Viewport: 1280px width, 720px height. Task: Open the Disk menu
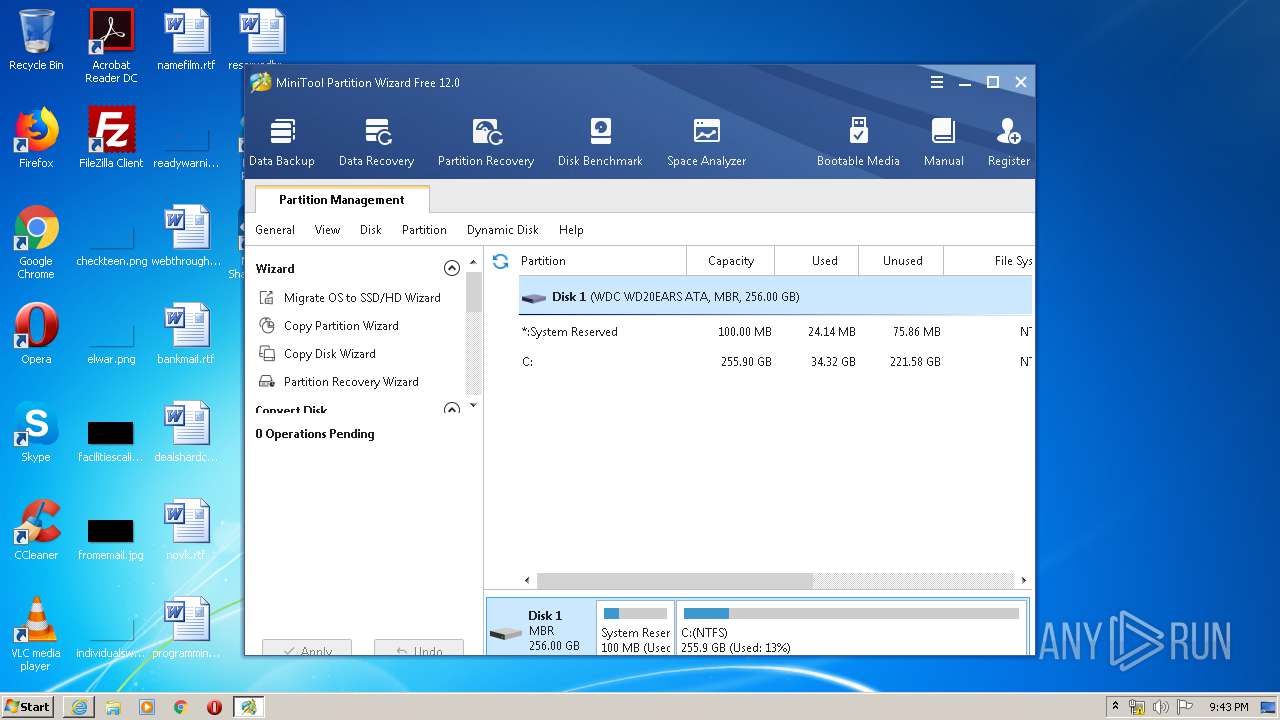(371, 230)
